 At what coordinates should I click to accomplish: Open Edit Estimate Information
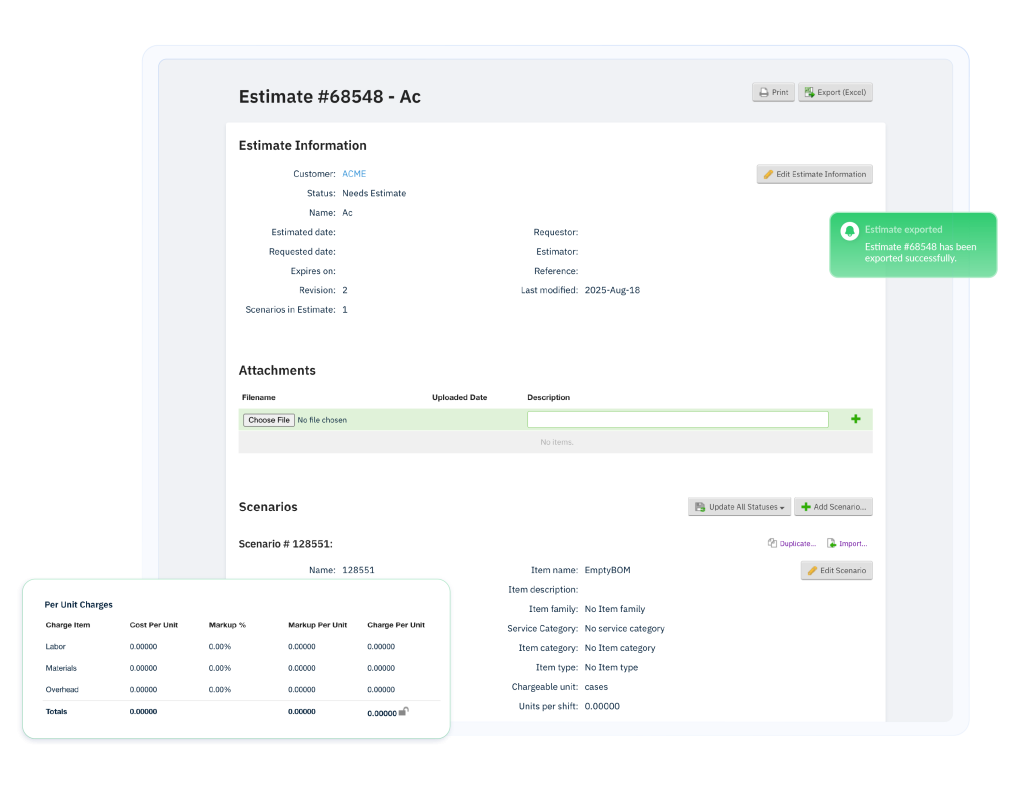click(814, 174)
